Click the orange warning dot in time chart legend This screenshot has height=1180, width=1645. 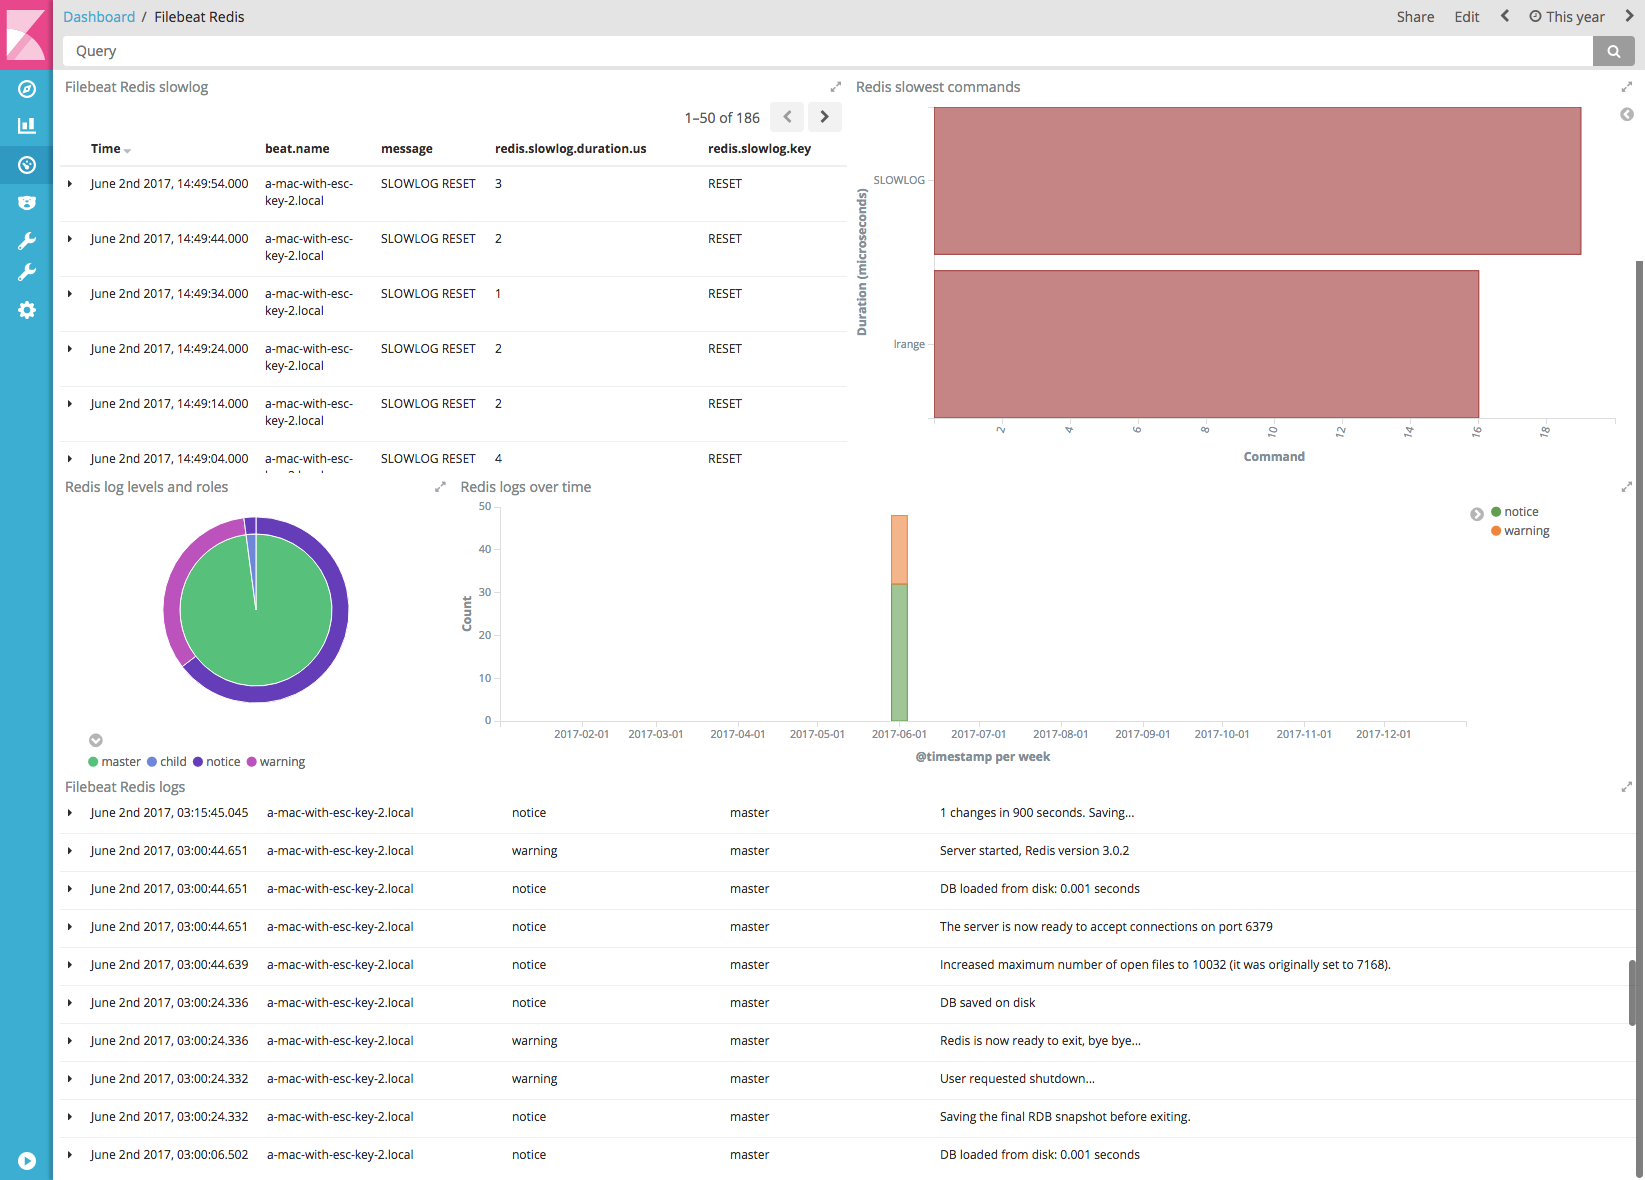point(1496,531)
